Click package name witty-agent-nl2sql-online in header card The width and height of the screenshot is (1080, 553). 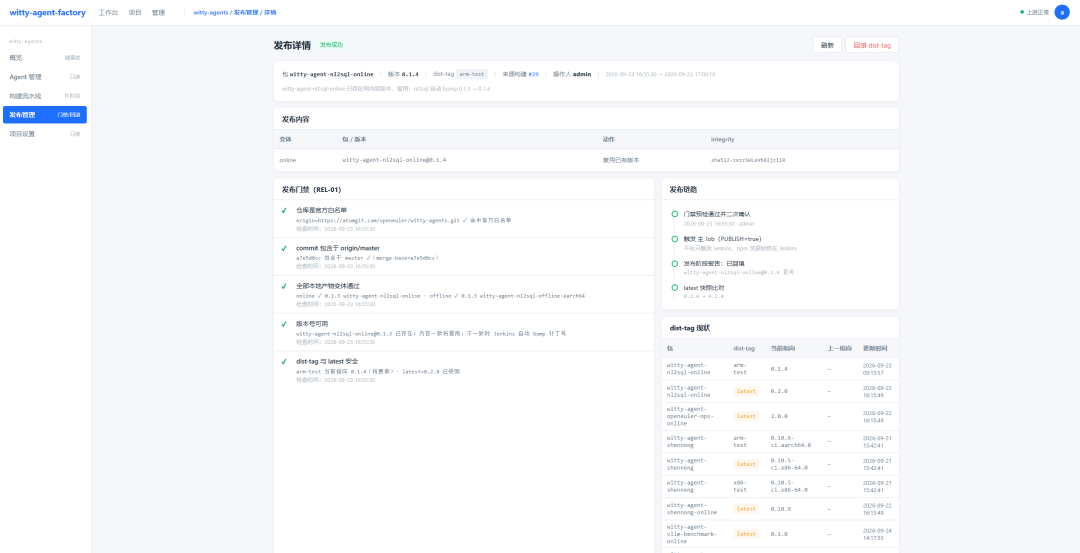332,74
